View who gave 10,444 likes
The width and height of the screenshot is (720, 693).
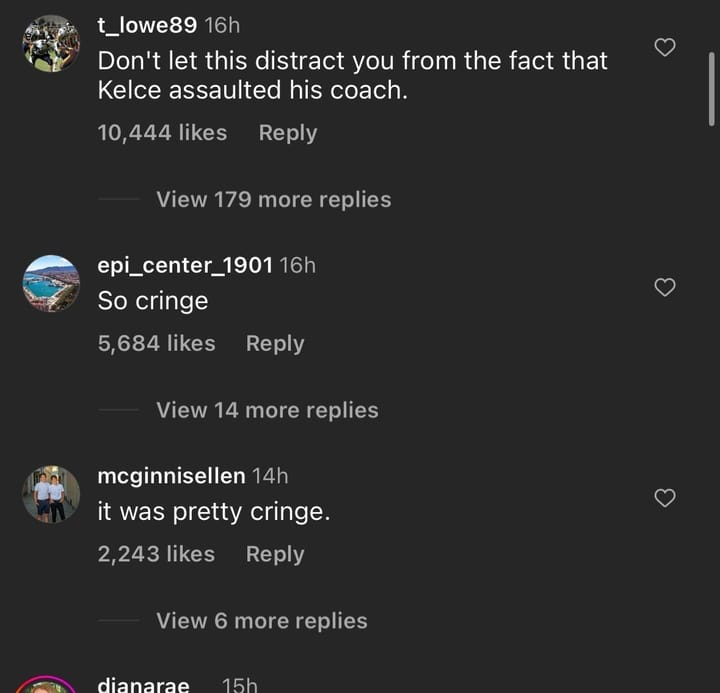162,132
